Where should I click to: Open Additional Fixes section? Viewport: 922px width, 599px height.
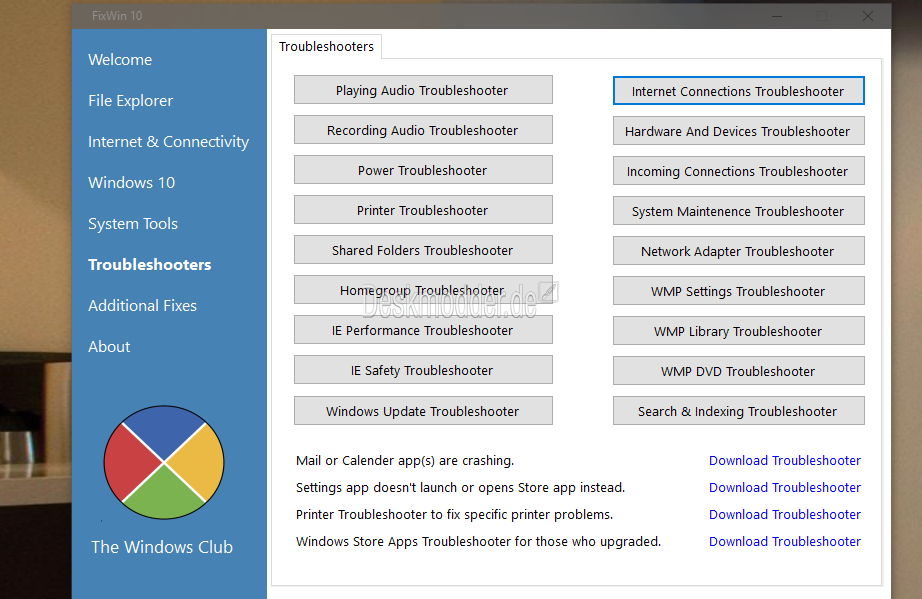tap(142, 306)
